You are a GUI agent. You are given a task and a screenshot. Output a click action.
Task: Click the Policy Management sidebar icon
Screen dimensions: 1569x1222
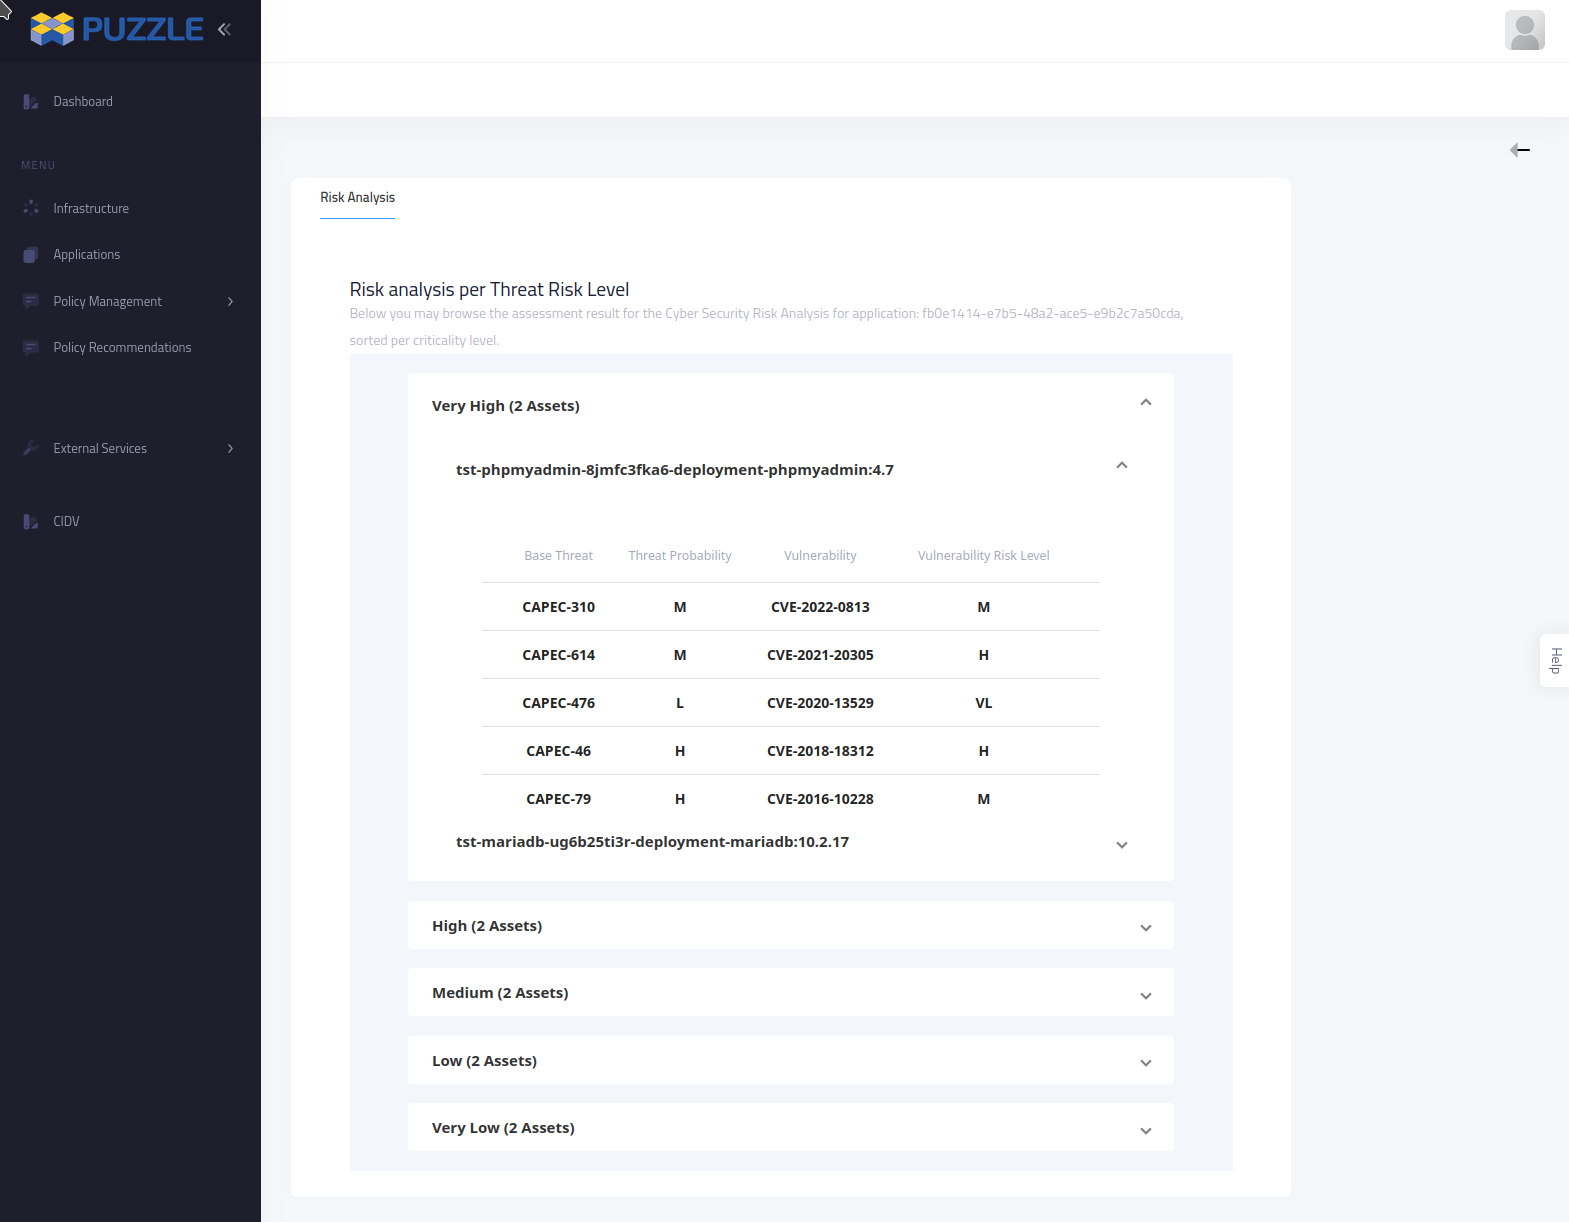click(x=31, y=301)
